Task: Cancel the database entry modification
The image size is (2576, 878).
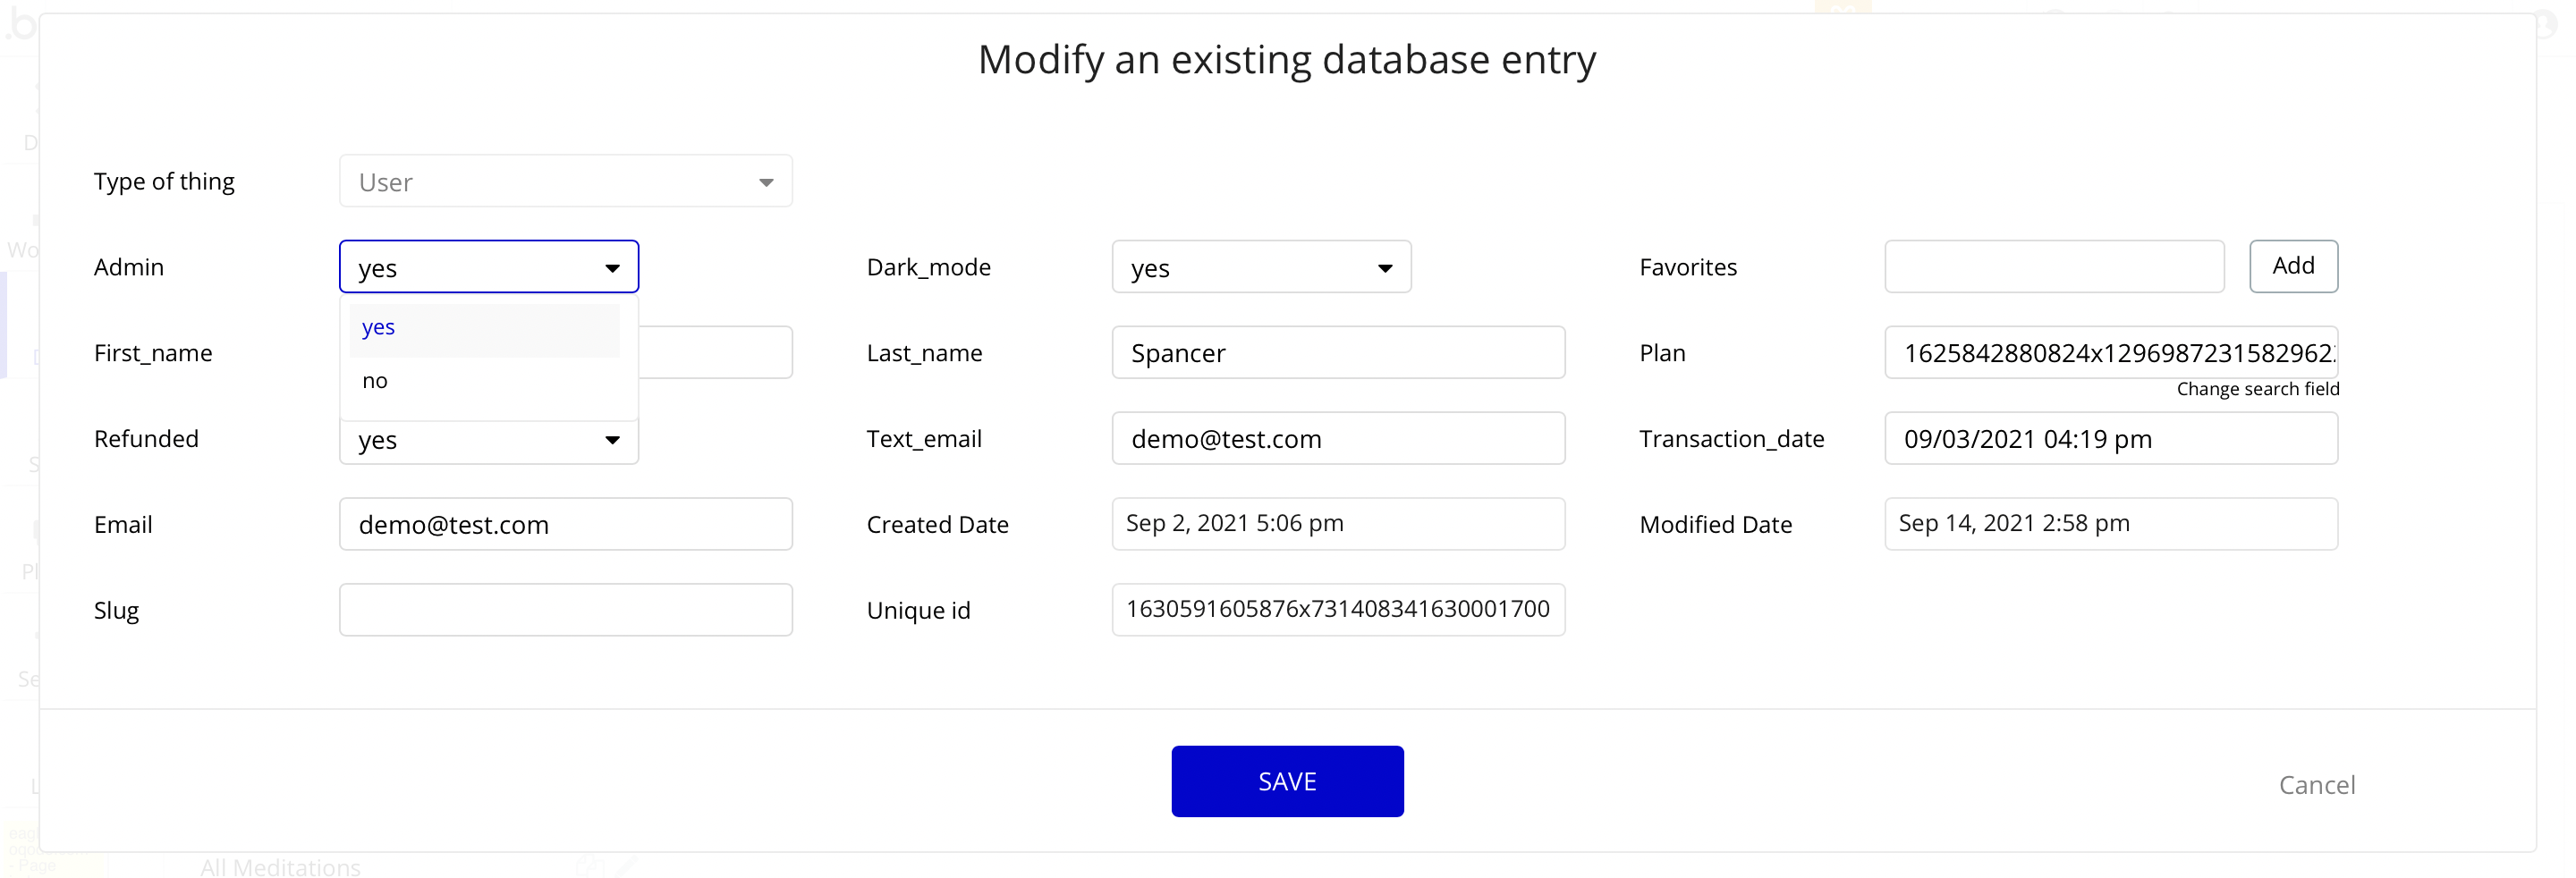Action: pos(2315,785)
